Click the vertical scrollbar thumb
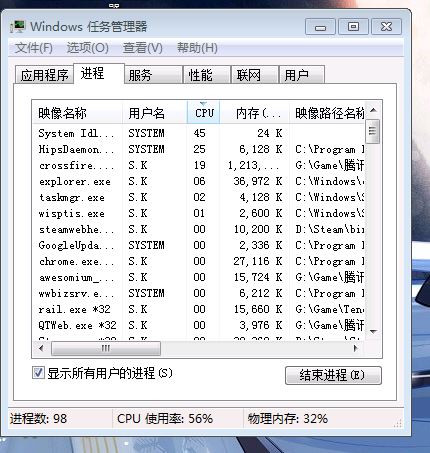430x453 pixels. [x=373, y=131]
